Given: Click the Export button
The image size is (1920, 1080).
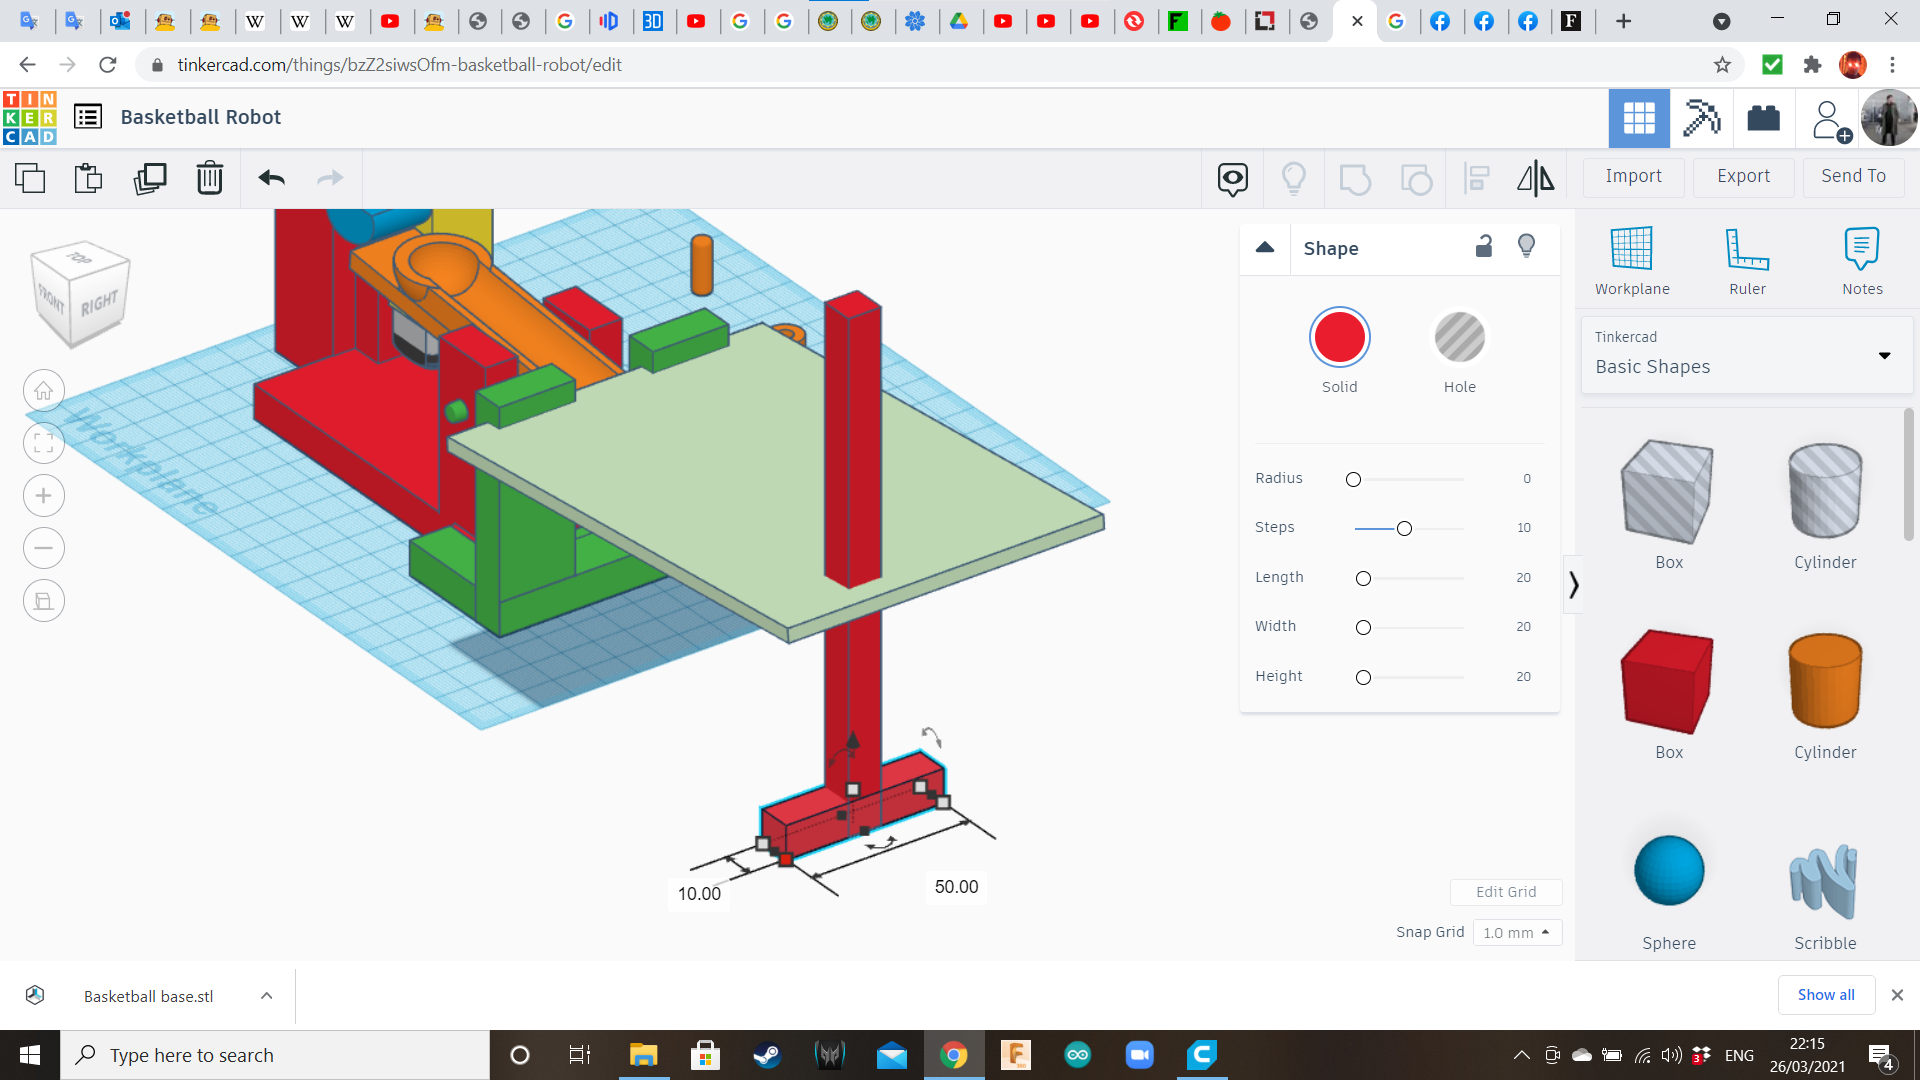Looking at the screenshot, I should tap(1743, 176).
